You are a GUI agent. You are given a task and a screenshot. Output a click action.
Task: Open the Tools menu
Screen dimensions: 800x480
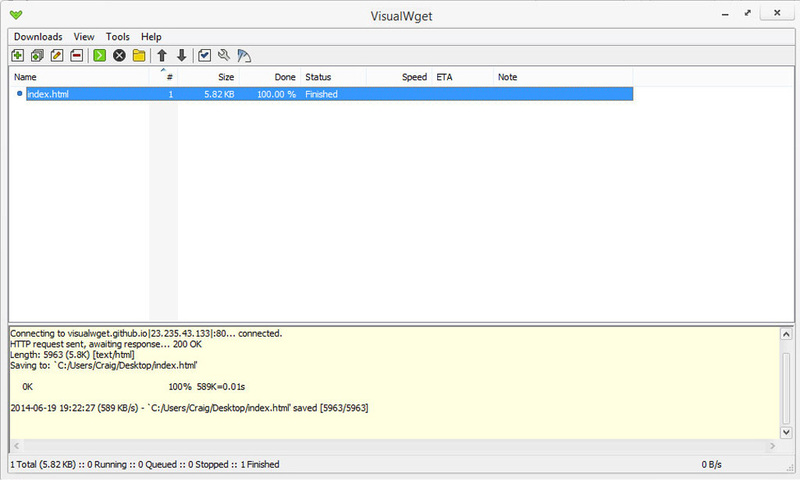click(117, 37)
